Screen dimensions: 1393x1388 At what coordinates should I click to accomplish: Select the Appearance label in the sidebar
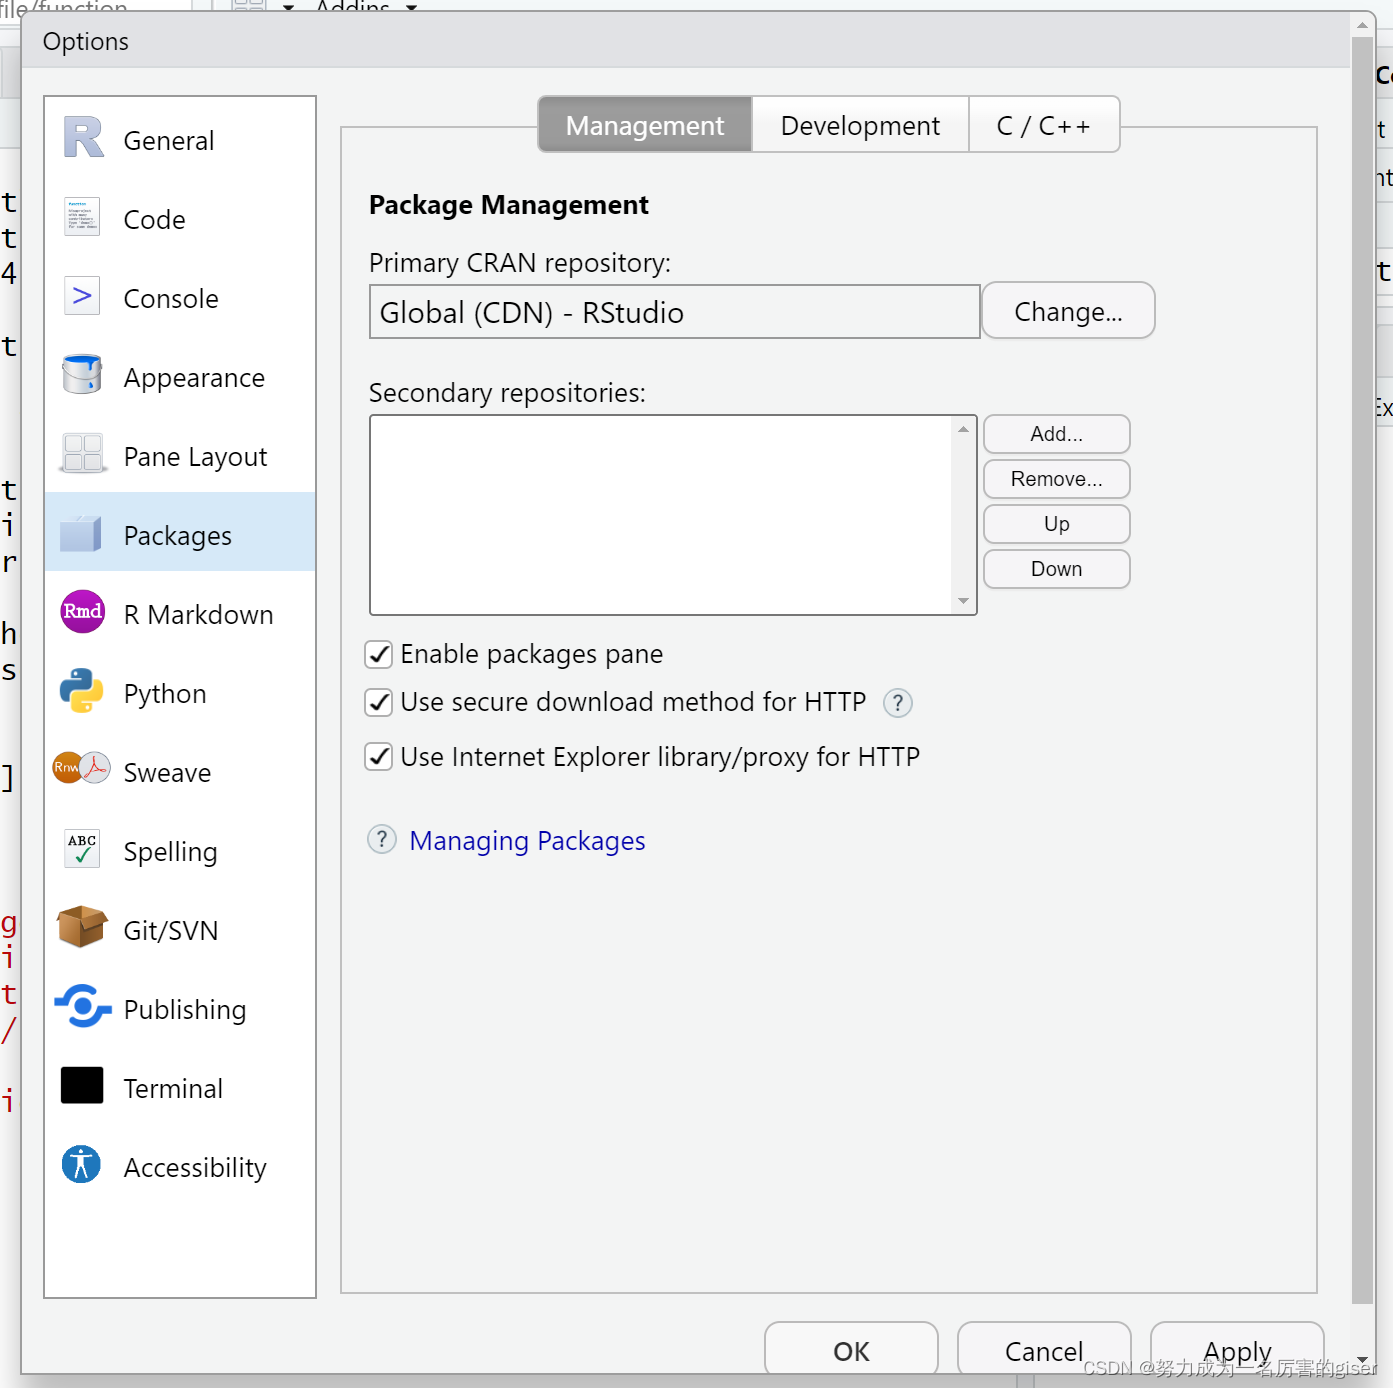tap(194, 378)
